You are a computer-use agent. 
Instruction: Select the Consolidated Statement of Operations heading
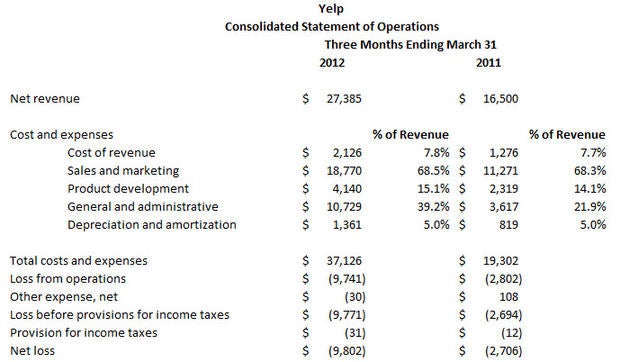click(332, 26)
